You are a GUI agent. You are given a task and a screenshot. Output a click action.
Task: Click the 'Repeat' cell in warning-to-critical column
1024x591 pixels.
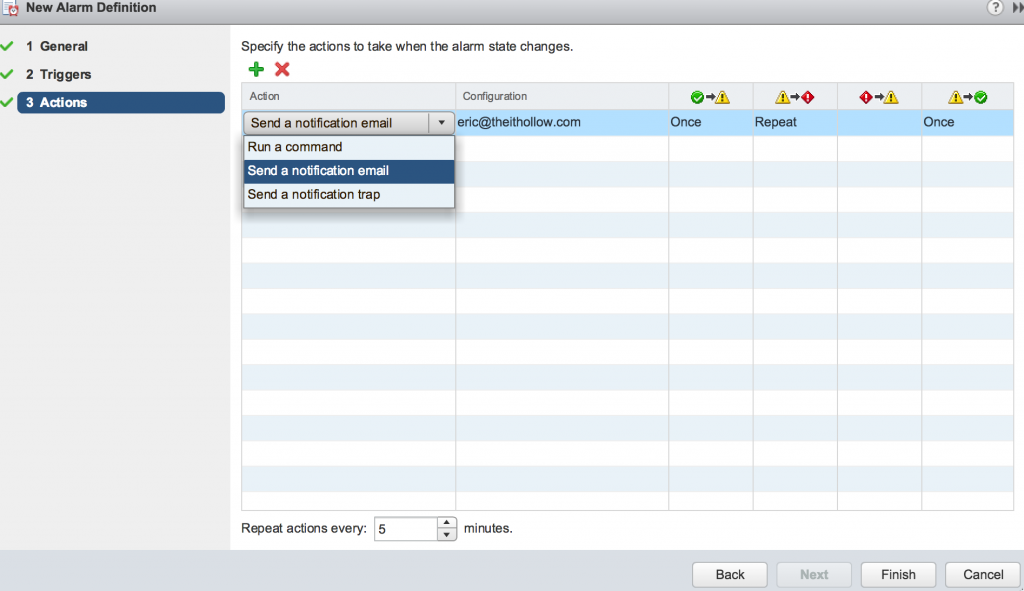click(776, 122)
